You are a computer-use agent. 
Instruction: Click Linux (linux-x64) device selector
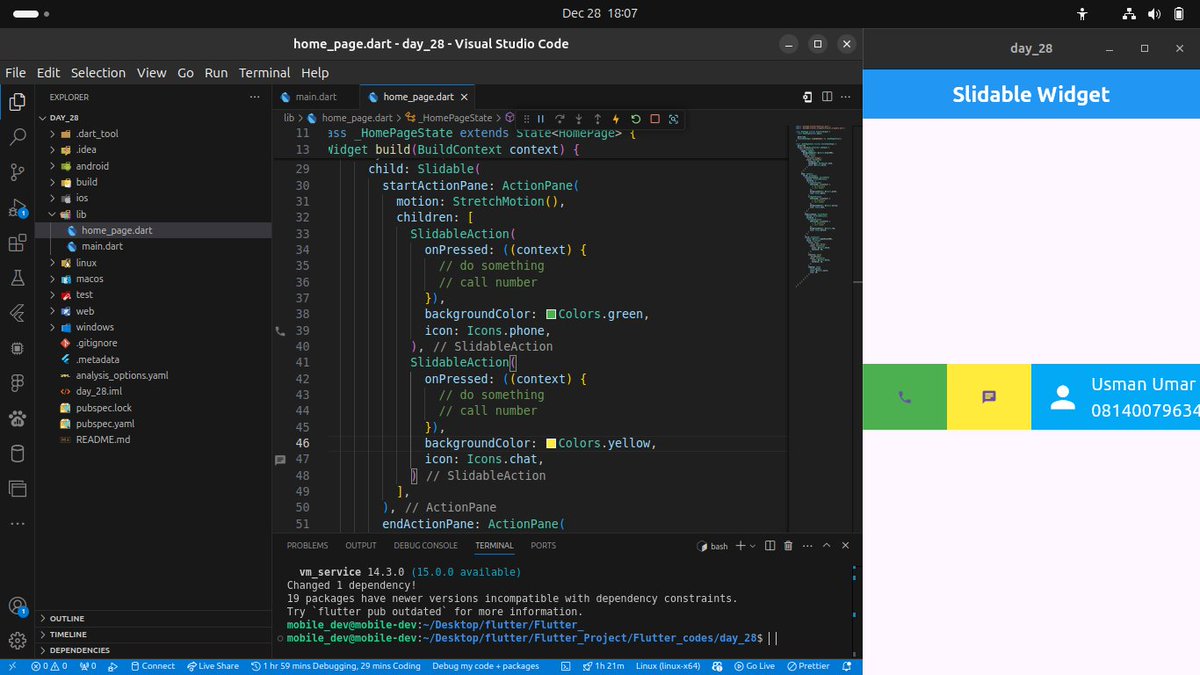click(668, 666)
